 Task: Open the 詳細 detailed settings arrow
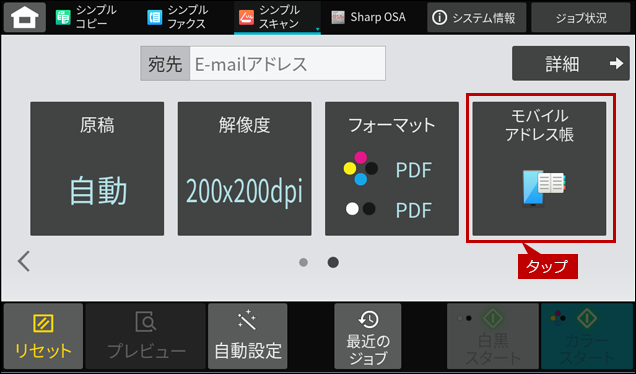tap(571, 63)
